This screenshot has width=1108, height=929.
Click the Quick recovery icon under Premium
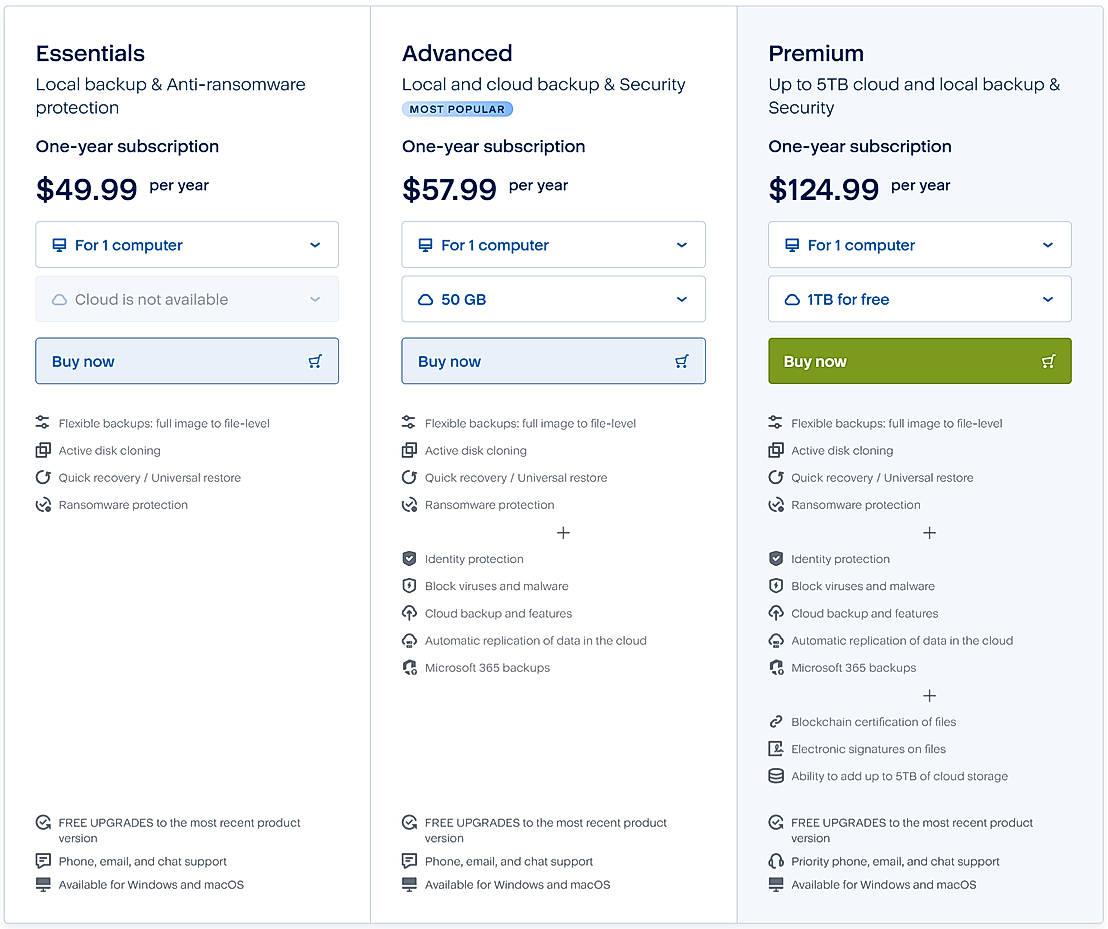tap(776, 478)
